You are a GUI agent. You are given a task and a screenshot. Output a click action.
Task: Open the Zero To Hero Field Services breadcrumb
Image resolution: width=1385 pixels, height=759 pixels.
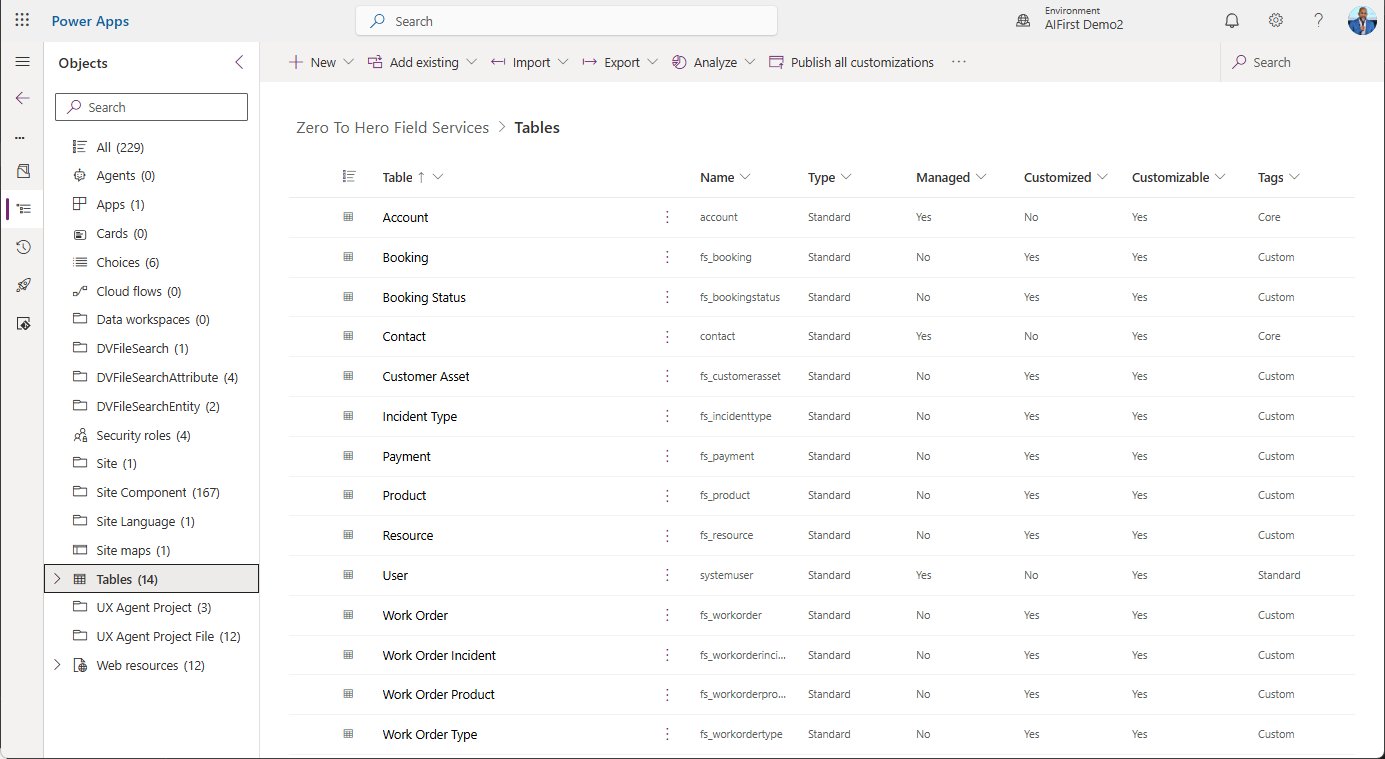coord(393,127)
